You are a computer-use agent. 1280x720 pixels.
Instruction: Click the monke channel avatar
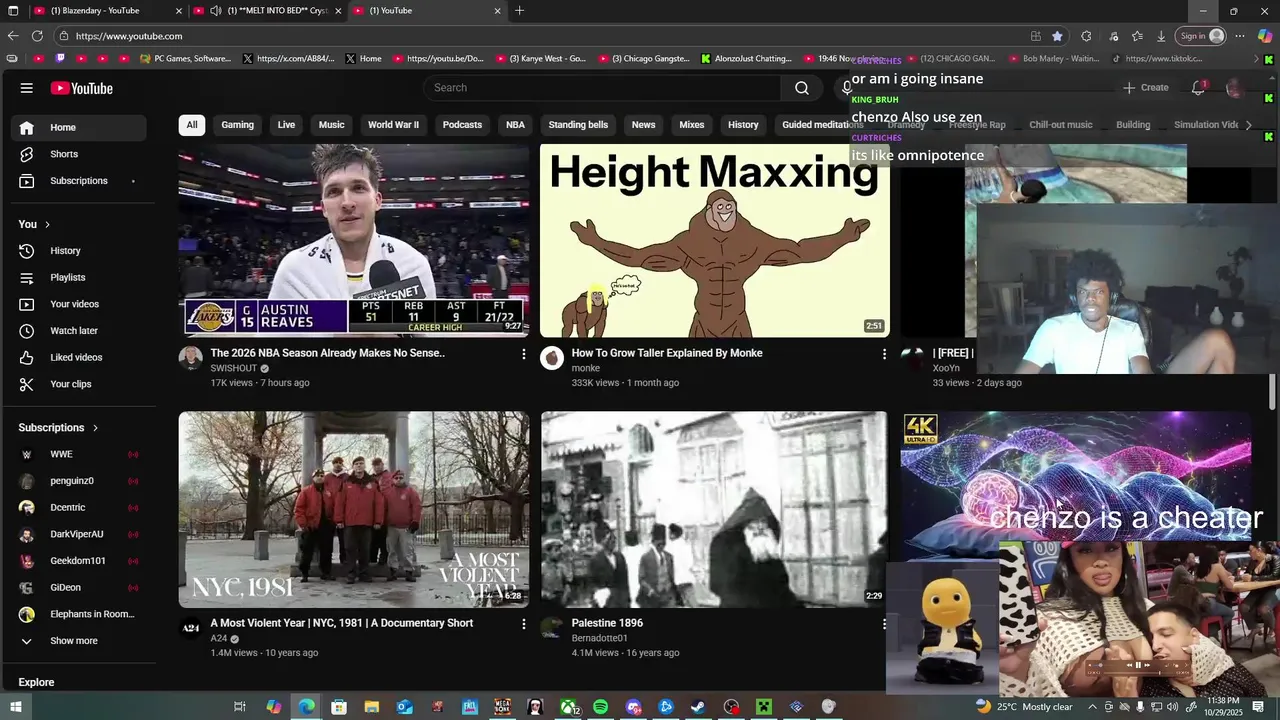(552, 358)
